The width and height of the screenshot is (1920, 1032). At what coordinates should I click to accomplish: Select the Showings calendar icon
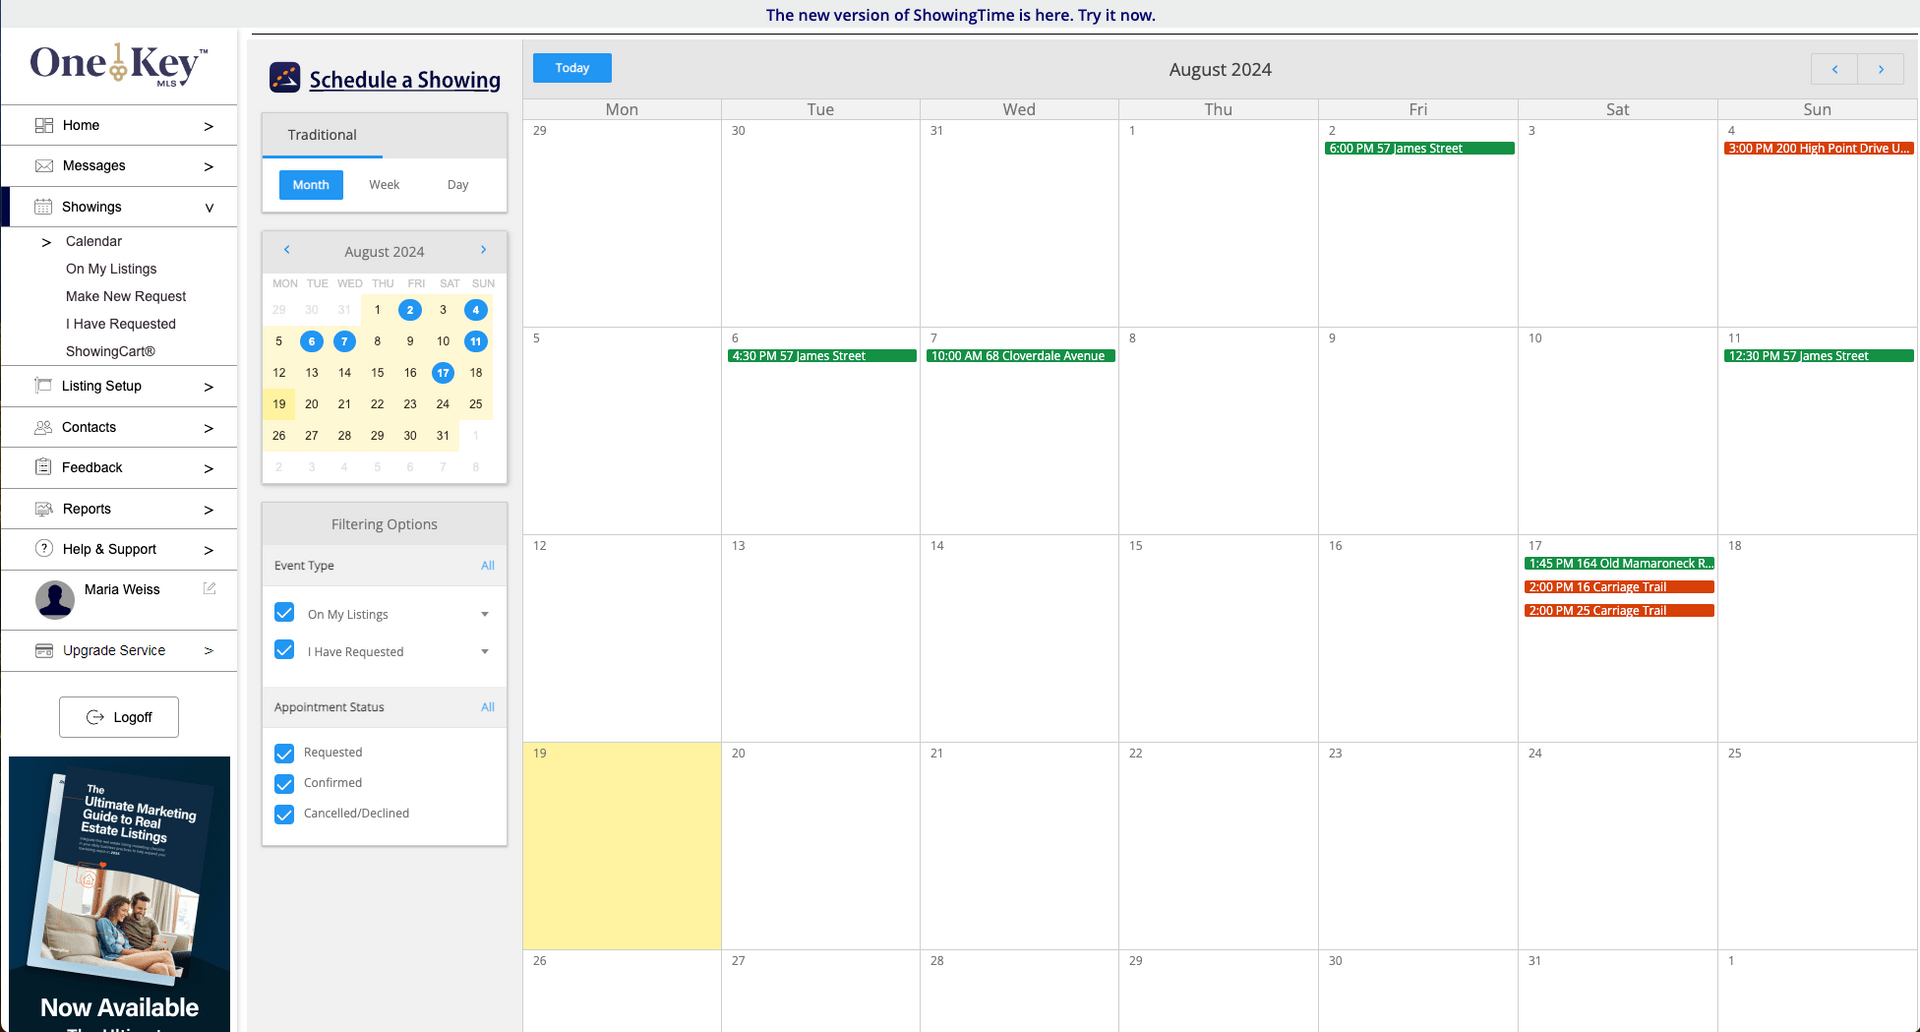(44, 206)
